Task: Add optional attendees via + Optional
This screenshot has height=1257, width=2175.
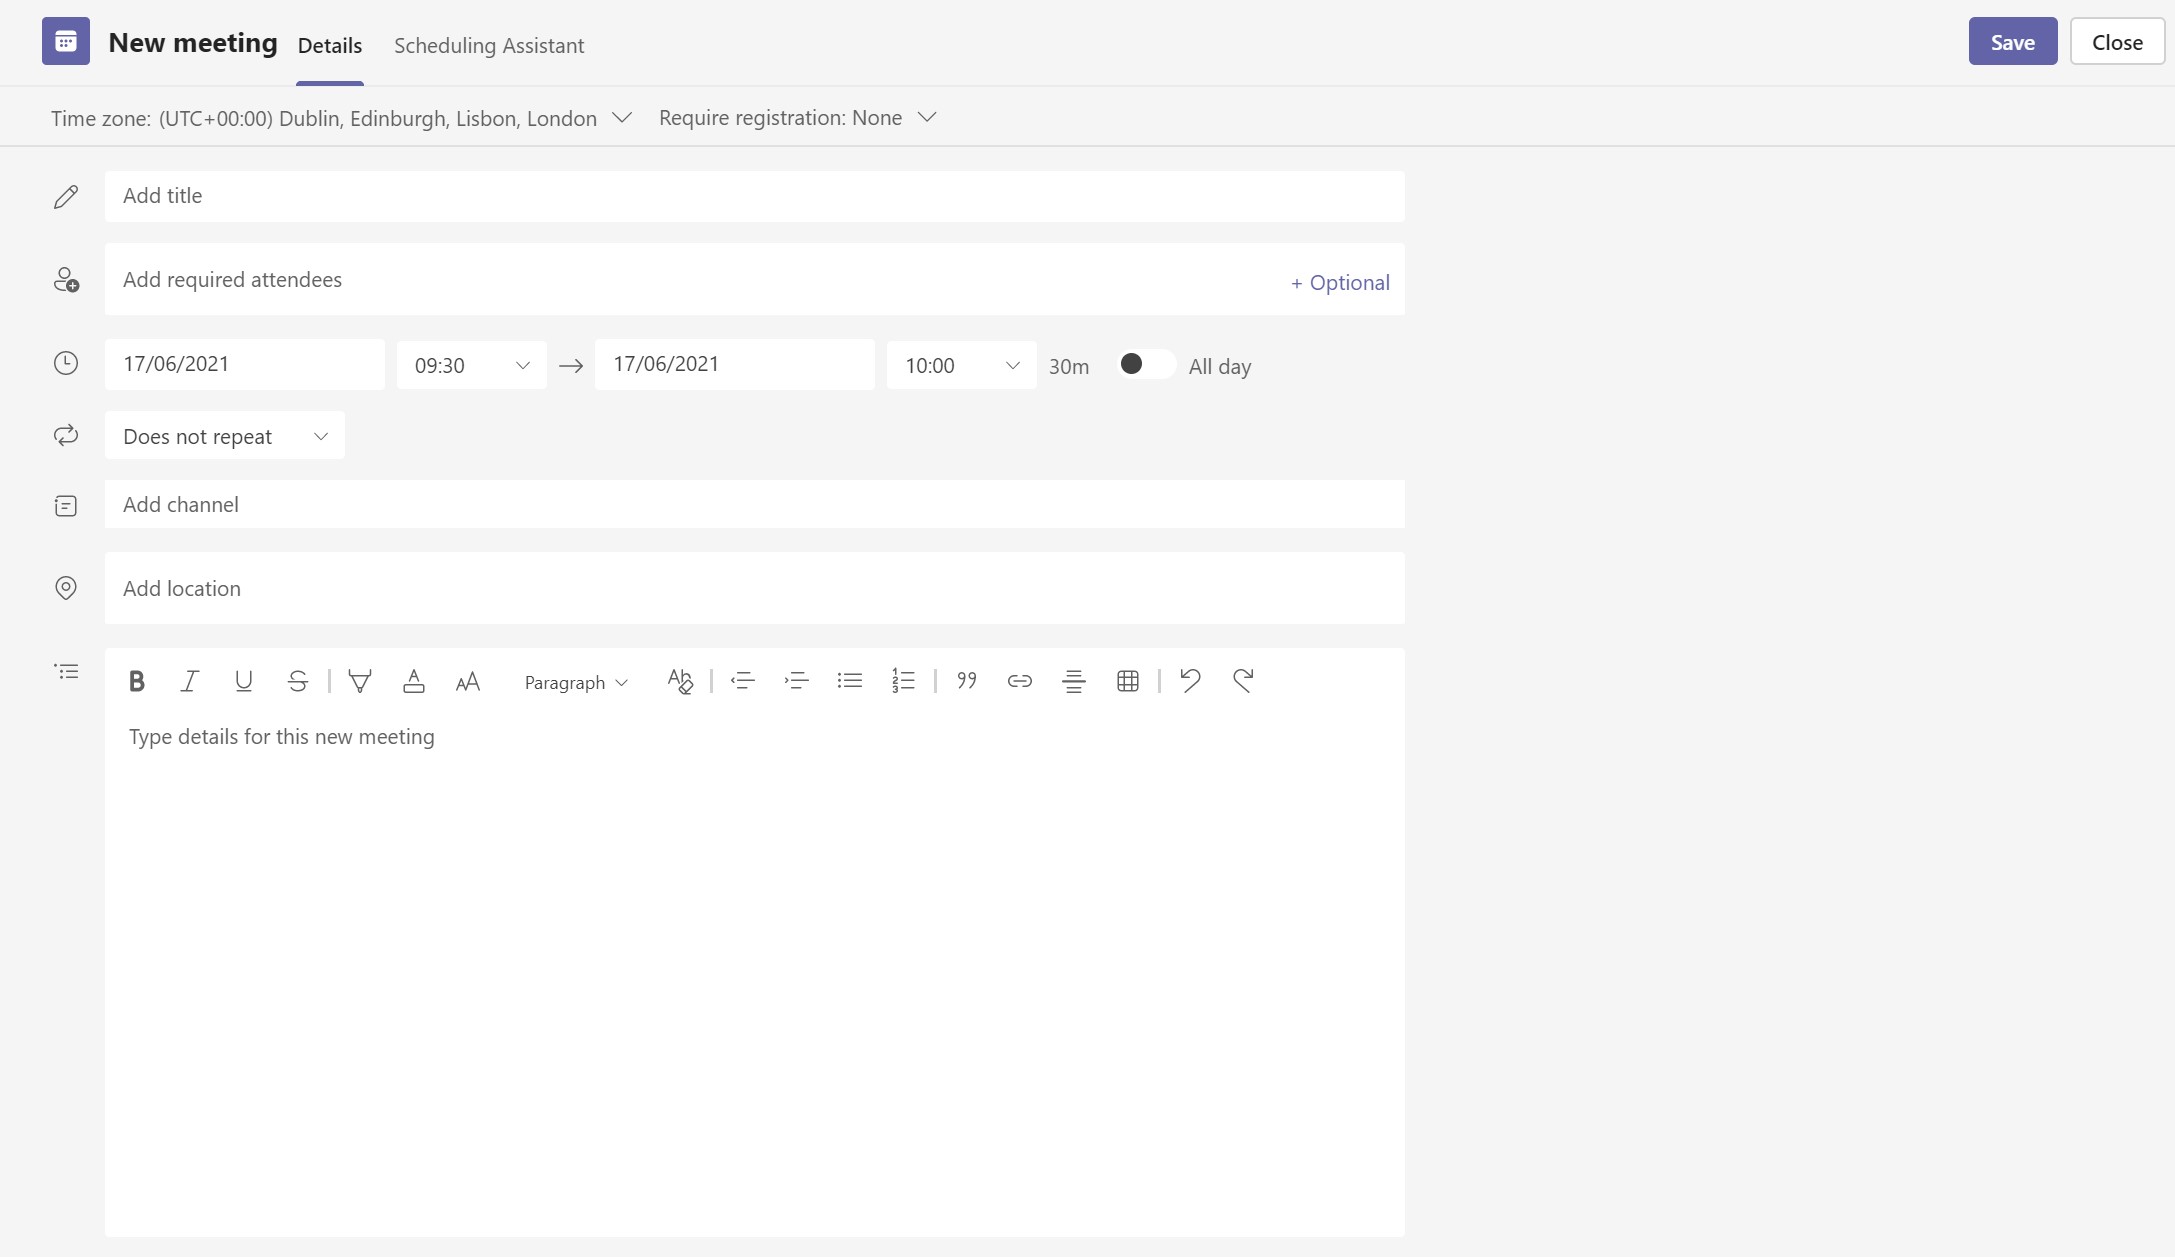Action: (1340, 282)
